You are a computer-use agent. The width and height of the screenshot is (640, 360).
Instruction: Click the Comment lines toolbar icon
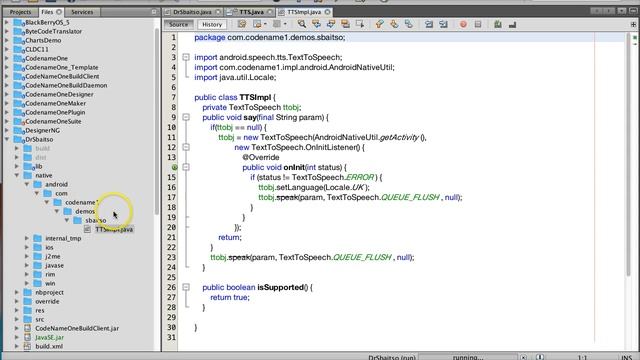point(498,24)
